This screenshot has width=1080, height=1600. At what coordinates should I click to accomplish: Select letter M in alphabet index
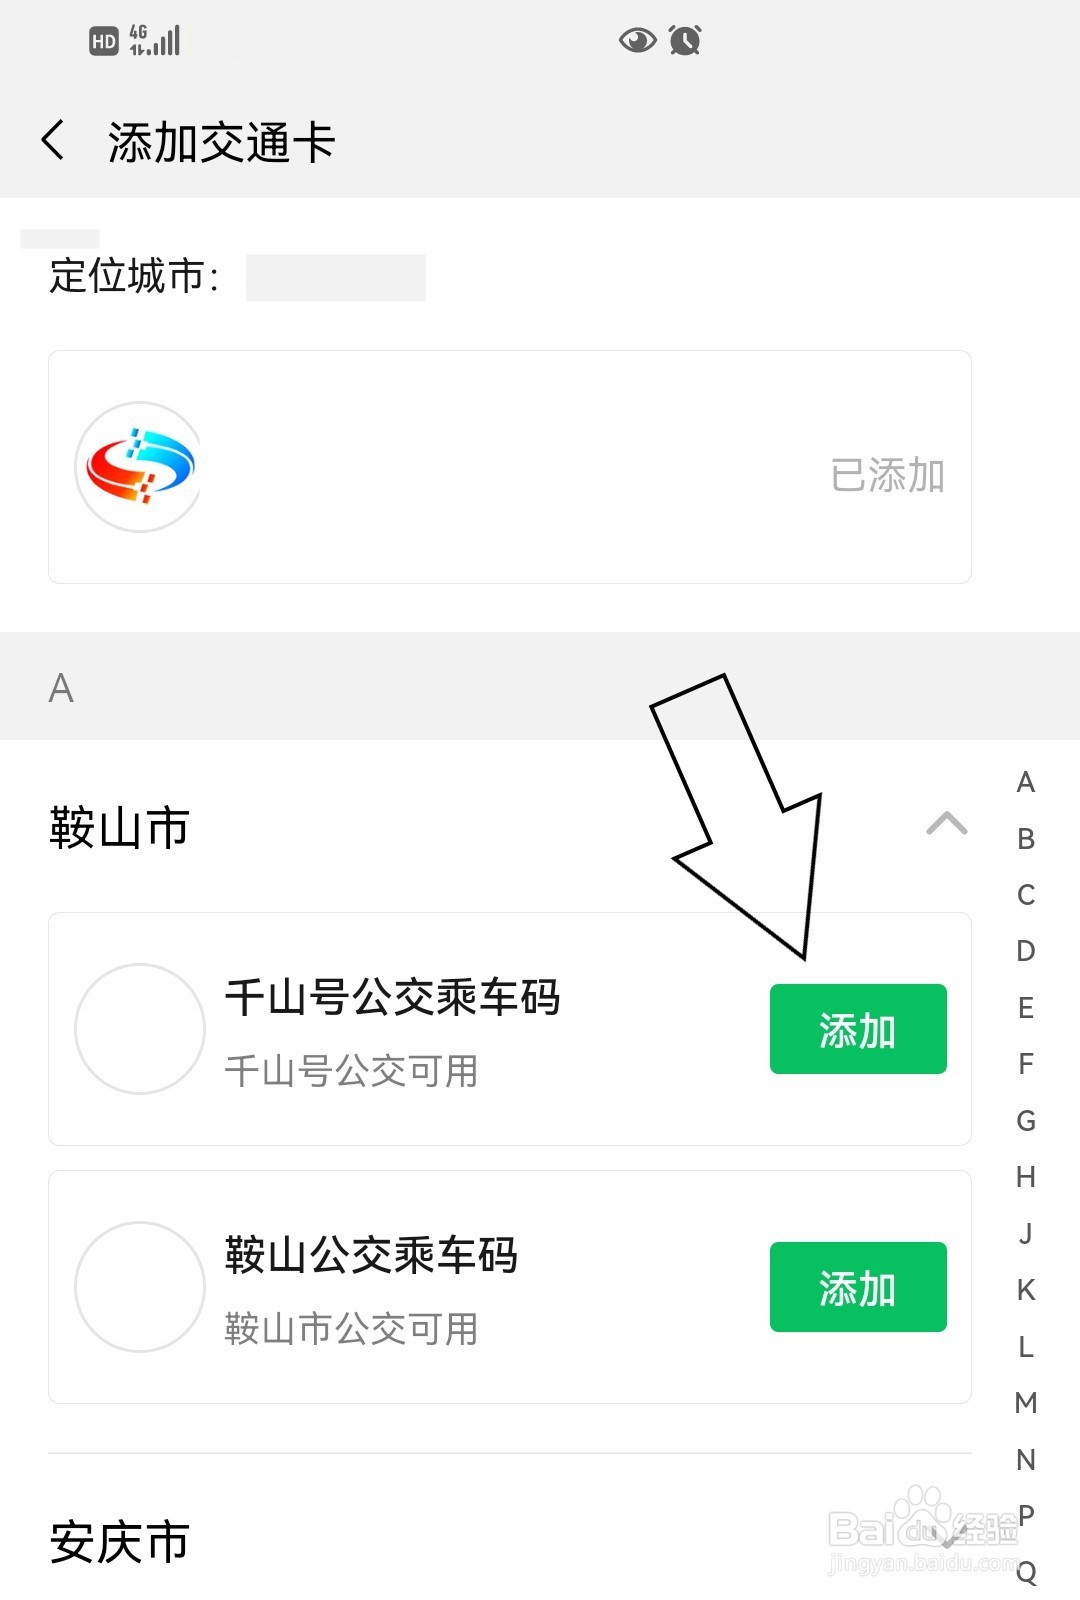click(x=1026, y=1403)
